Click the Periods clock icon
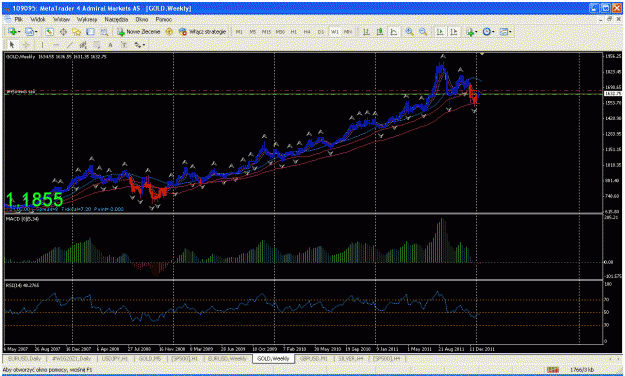 (487, 32)
